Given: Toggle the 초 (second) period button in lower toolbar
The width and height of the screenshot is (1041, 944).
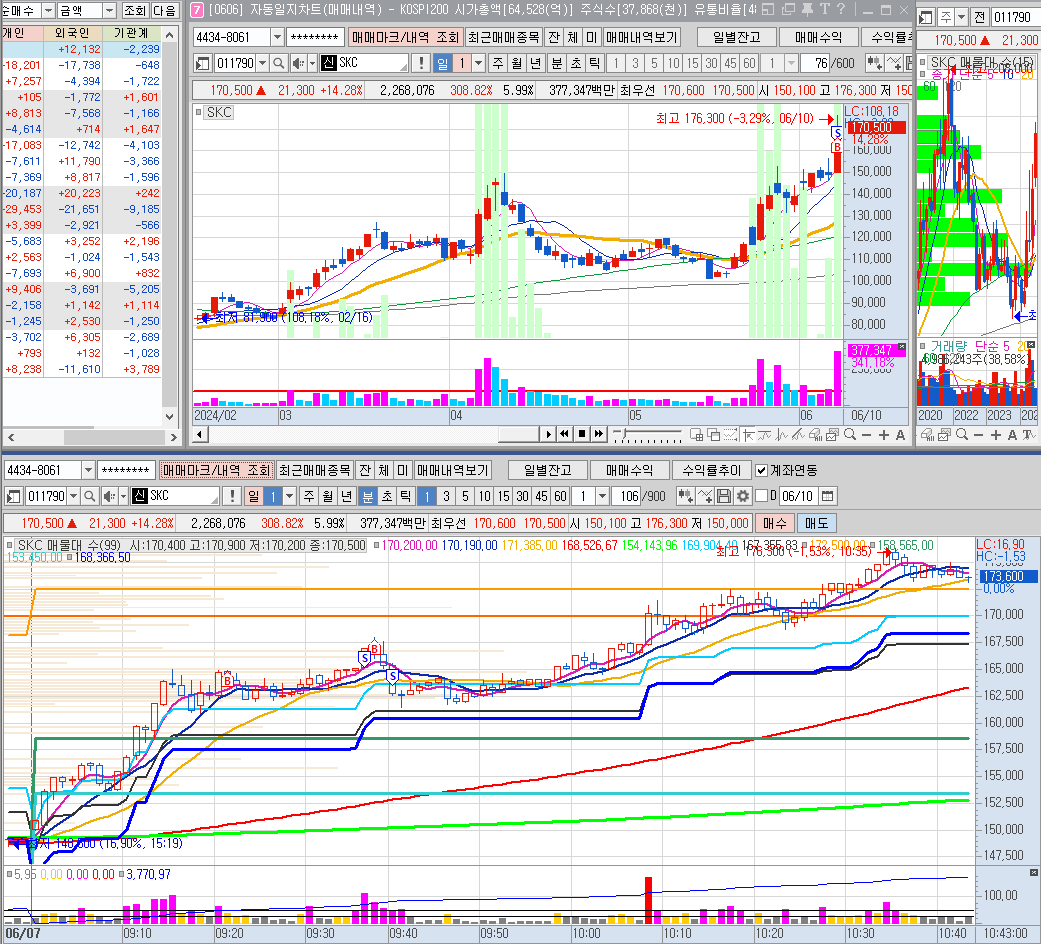Looking at the screenshot, I should click(387, 496).
